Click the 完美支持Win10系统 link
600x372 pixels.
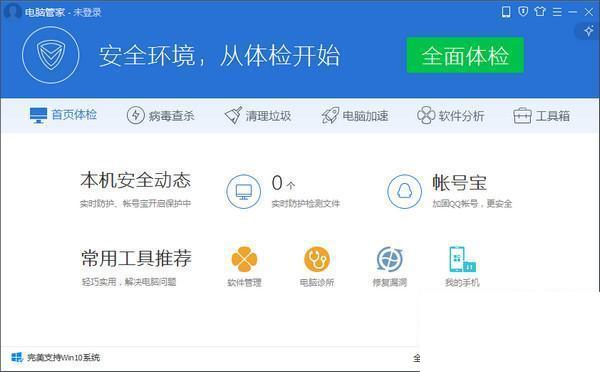click(x=56, y=357)
